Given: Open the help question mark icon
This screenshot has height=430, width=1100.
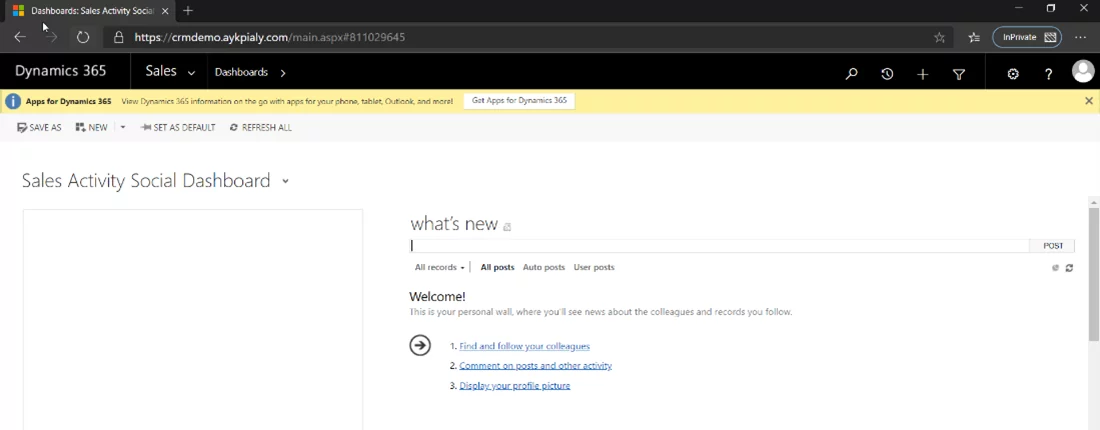Looking at the screenshot, I should 1049,73.
